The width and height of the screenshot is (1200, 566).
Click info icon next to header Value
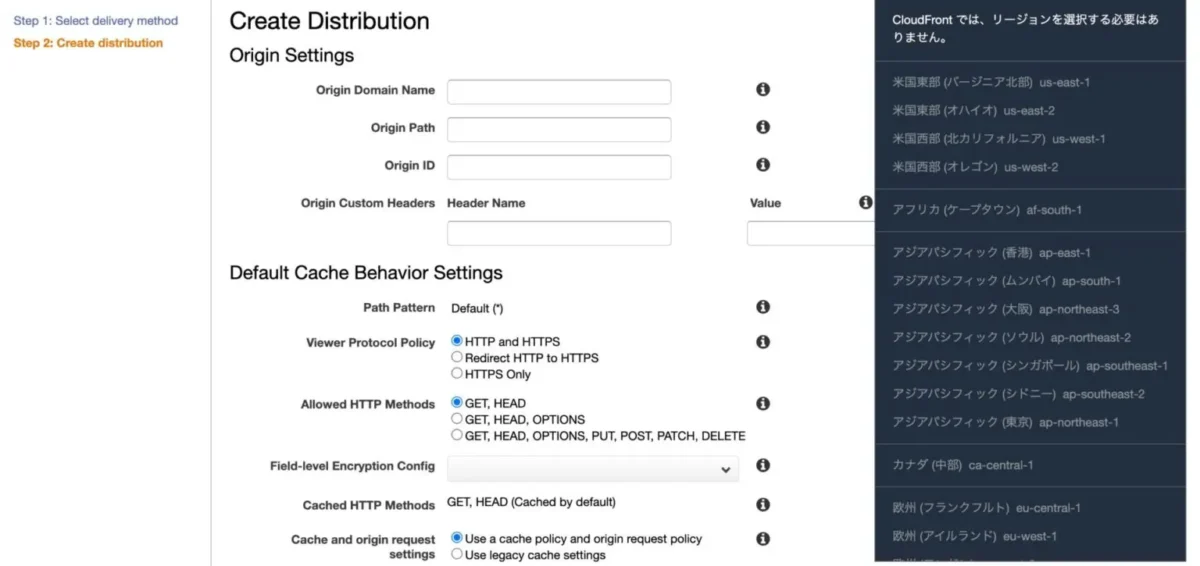click(866, 202)
